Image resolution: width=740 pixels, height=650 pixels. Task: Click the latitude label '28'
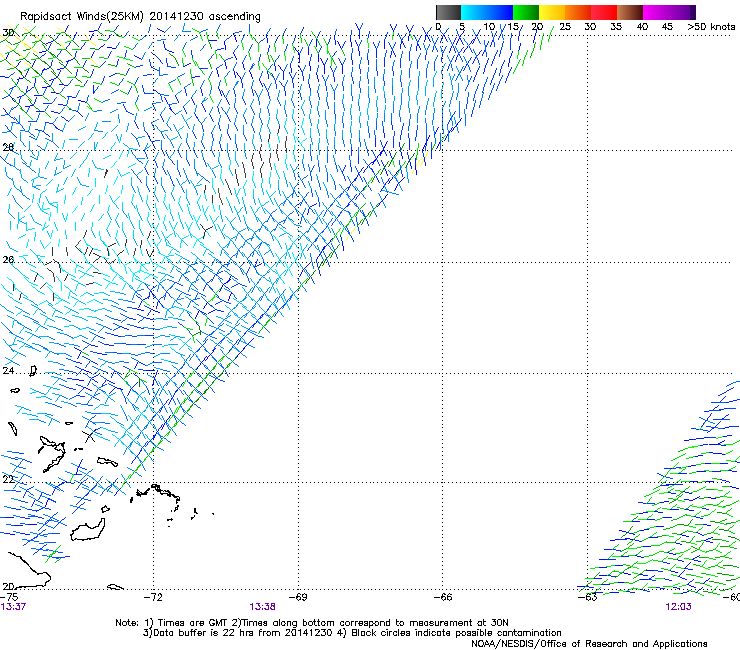[8, 147]
